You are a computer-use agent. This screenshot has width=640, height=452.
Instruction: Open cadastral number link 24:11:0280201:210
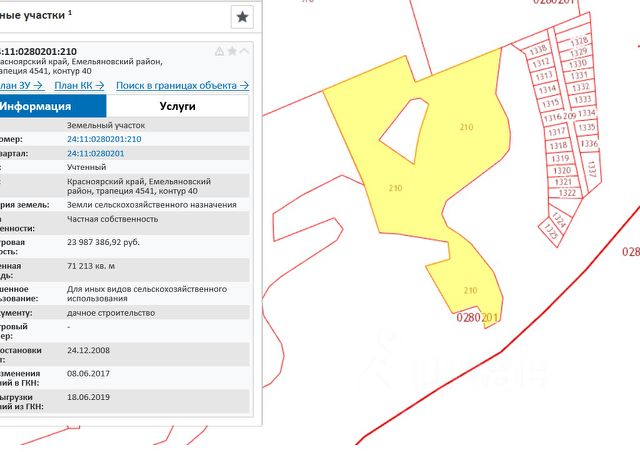104,139
